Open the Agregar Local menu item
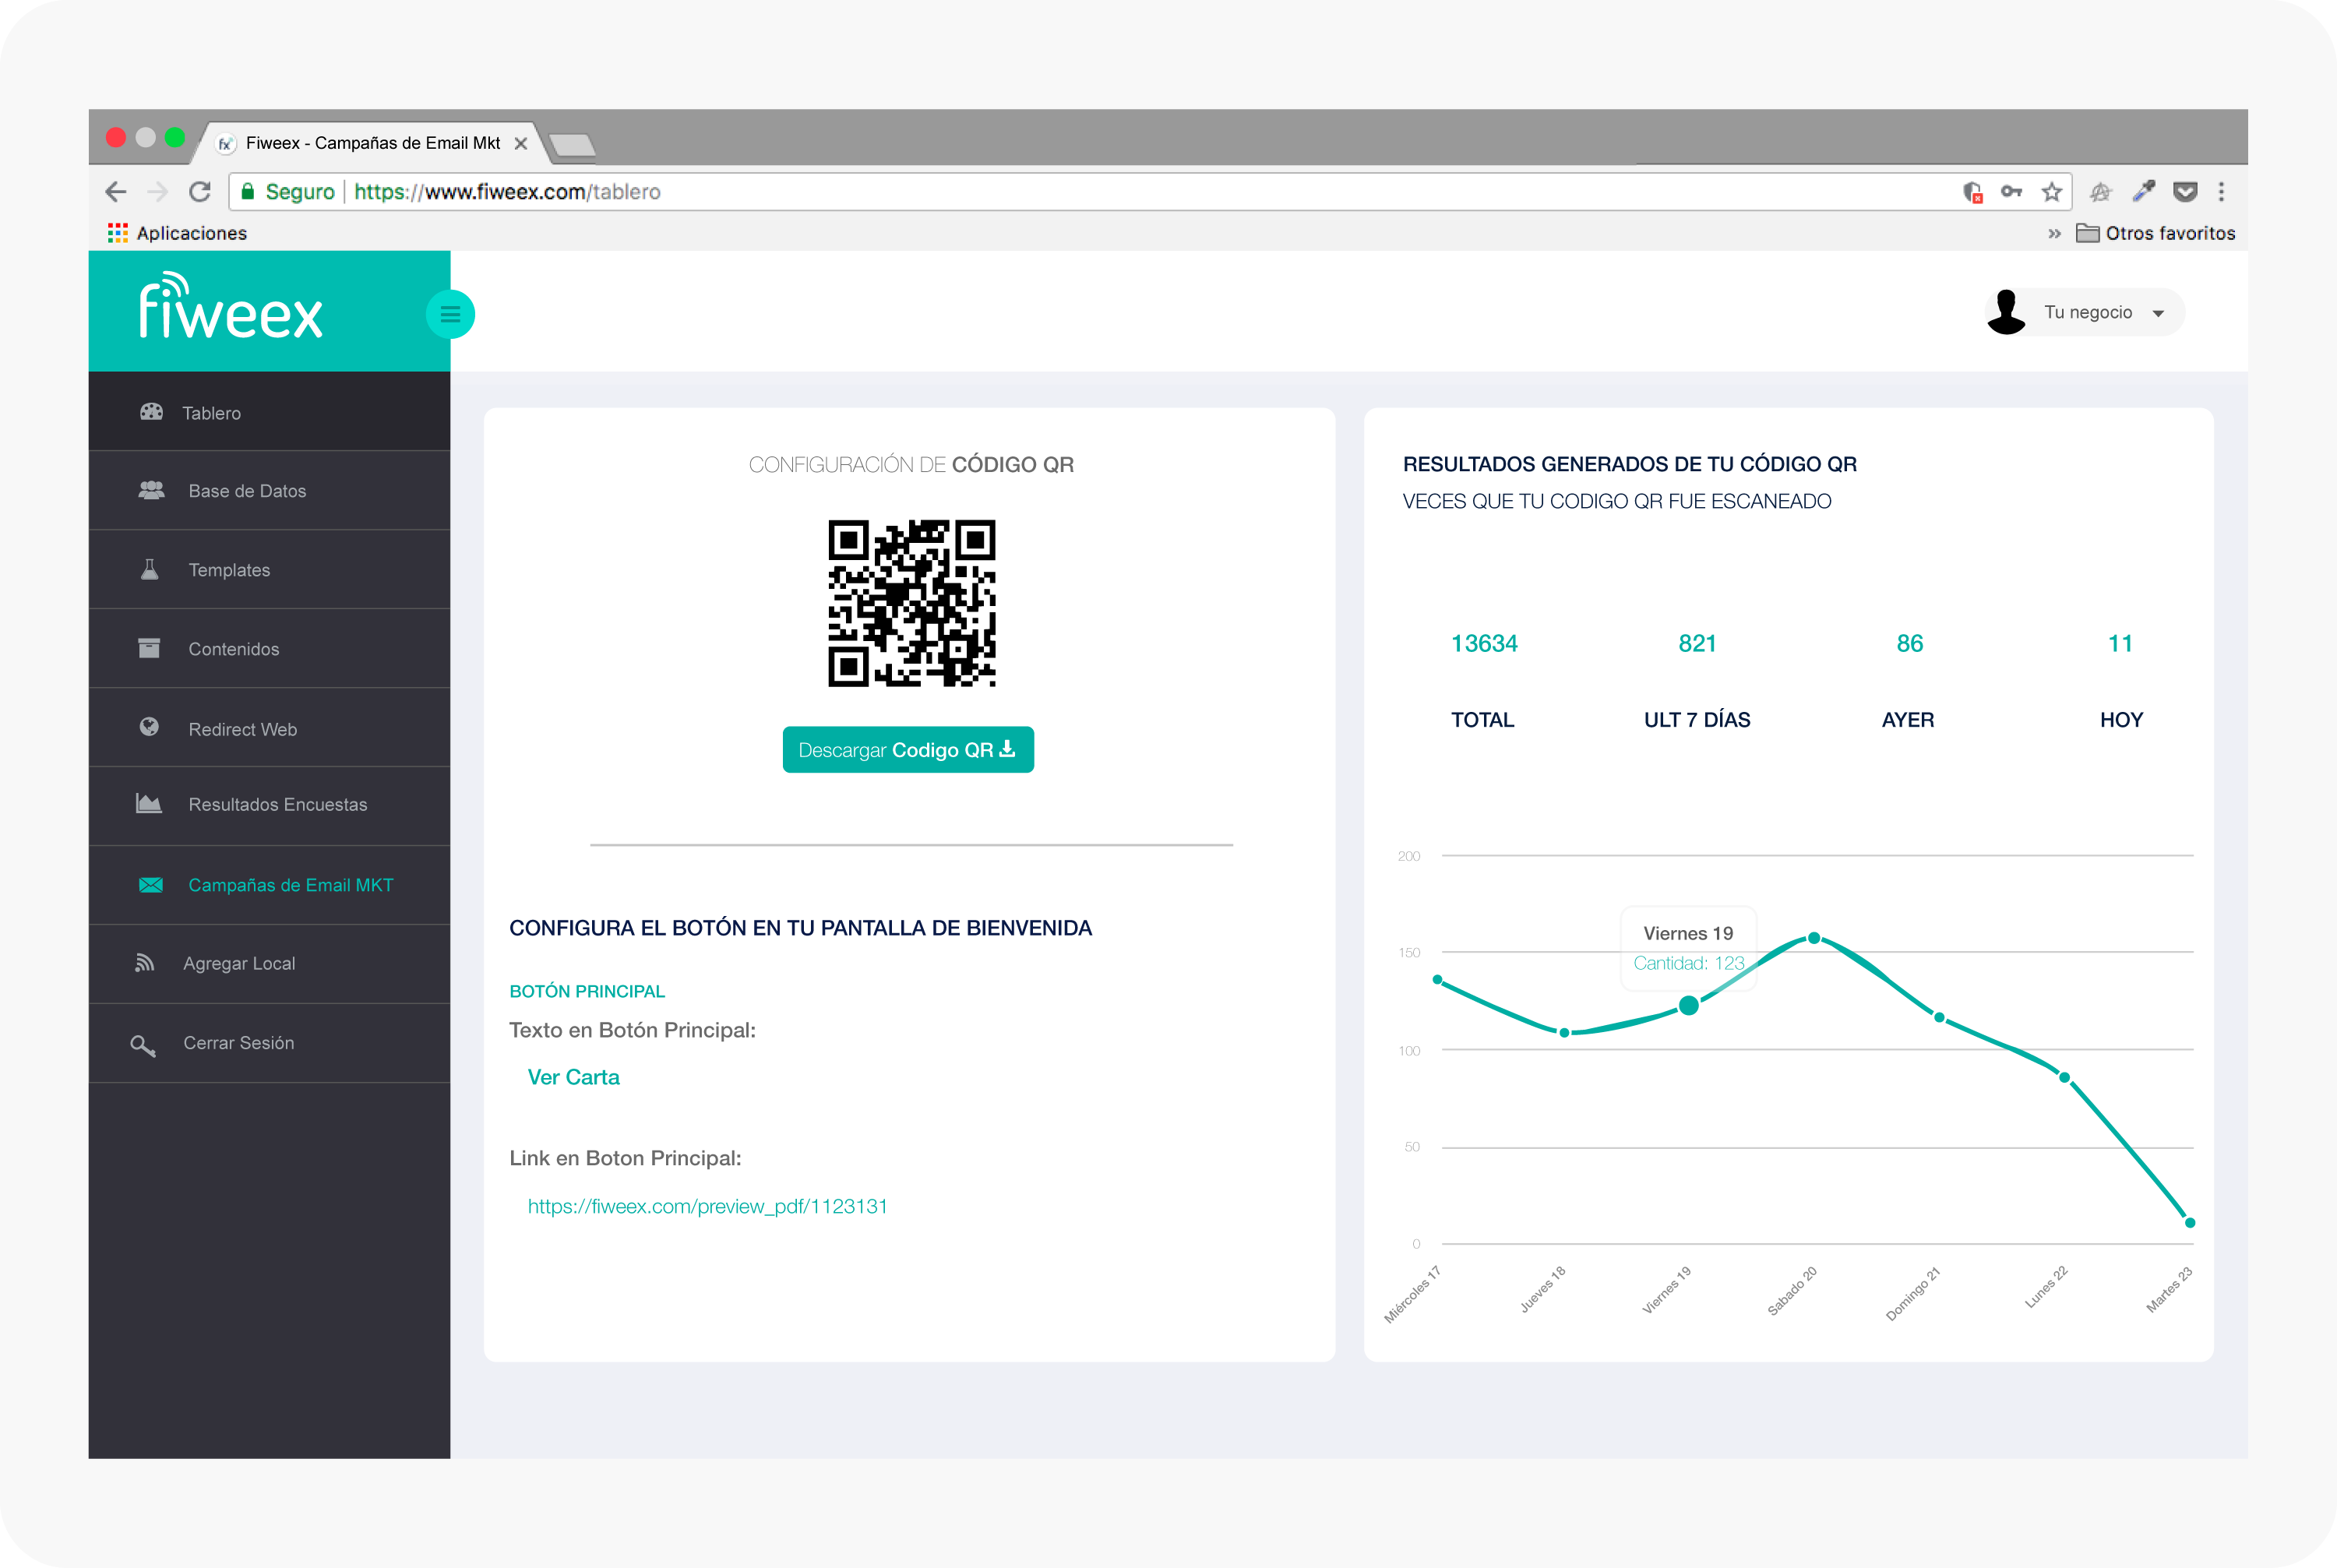2337x1568 pixels. pos(269,964)
